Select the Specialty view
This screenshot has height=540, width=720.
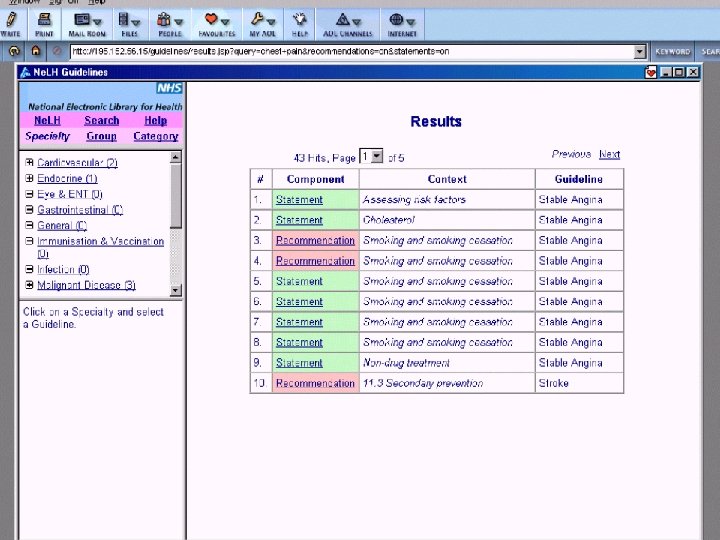click(47, 136)
